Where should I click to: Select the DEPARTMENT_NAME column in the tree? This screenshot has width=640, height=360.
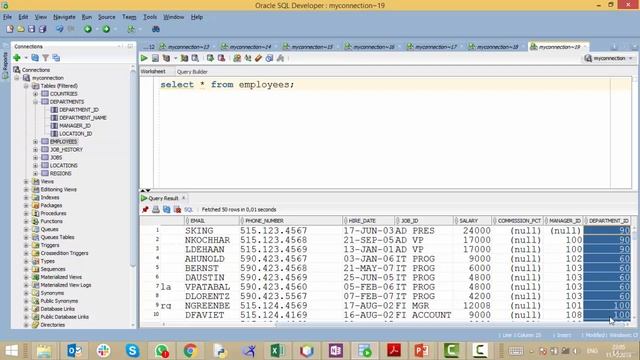(83, 118)
